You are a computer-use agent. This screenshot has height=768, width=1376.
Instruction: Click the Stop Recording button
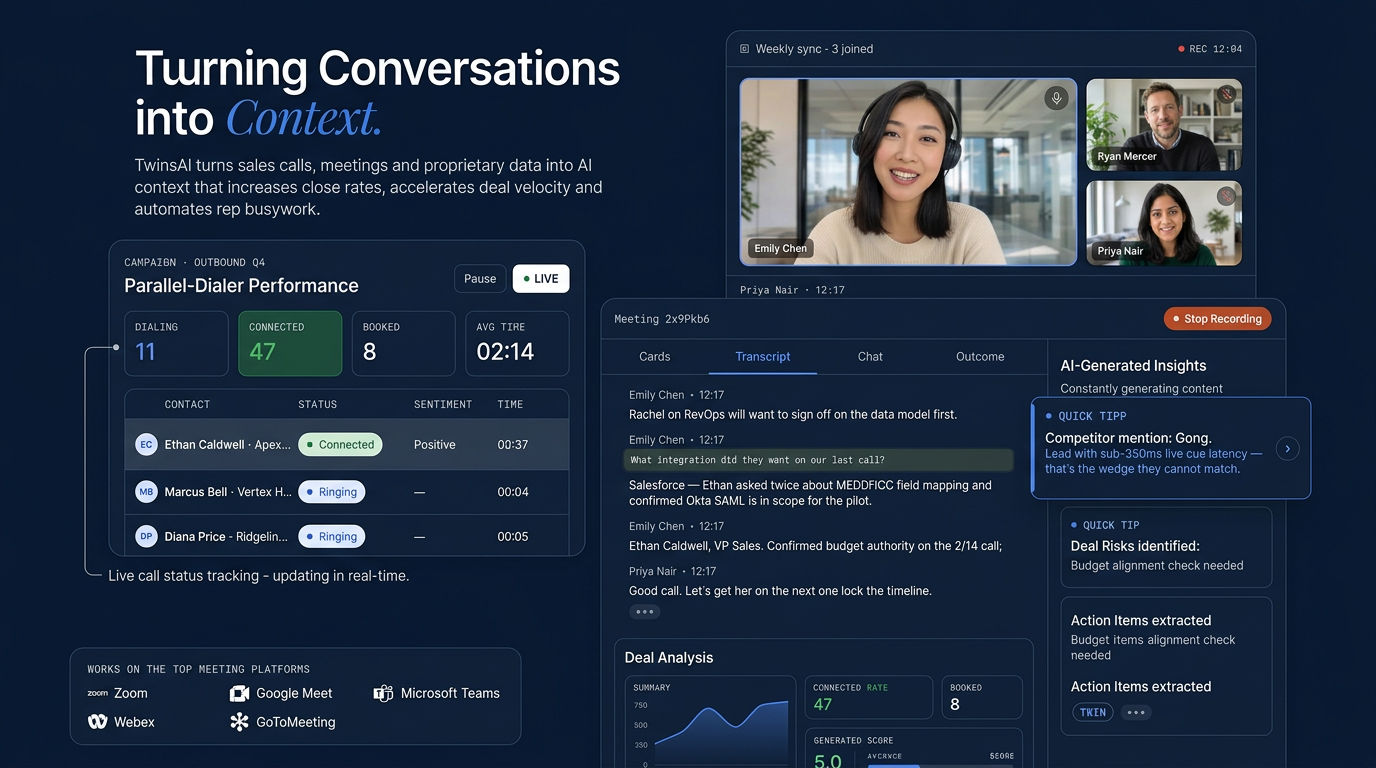(x=1218, y=319)
